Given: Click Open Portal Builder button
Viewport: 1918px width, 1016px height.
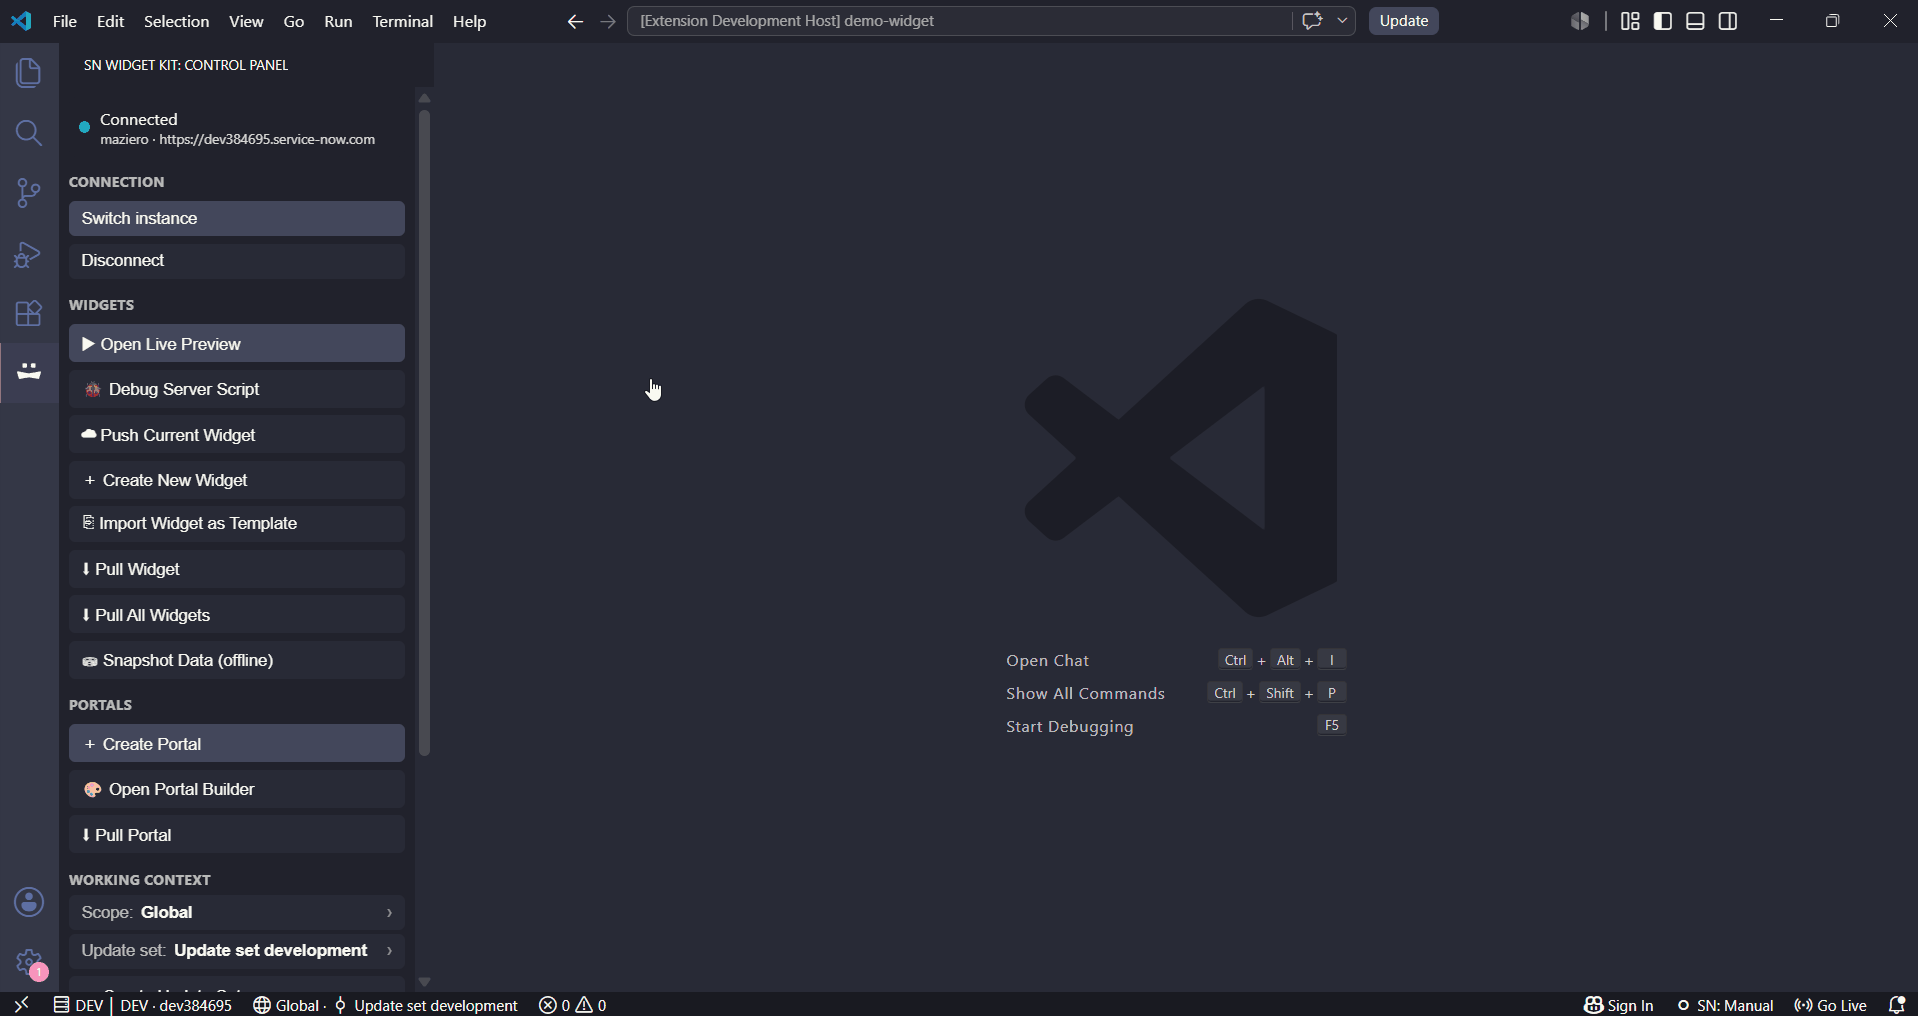Looking at the screenshot, I should click(x=237, y=789).
